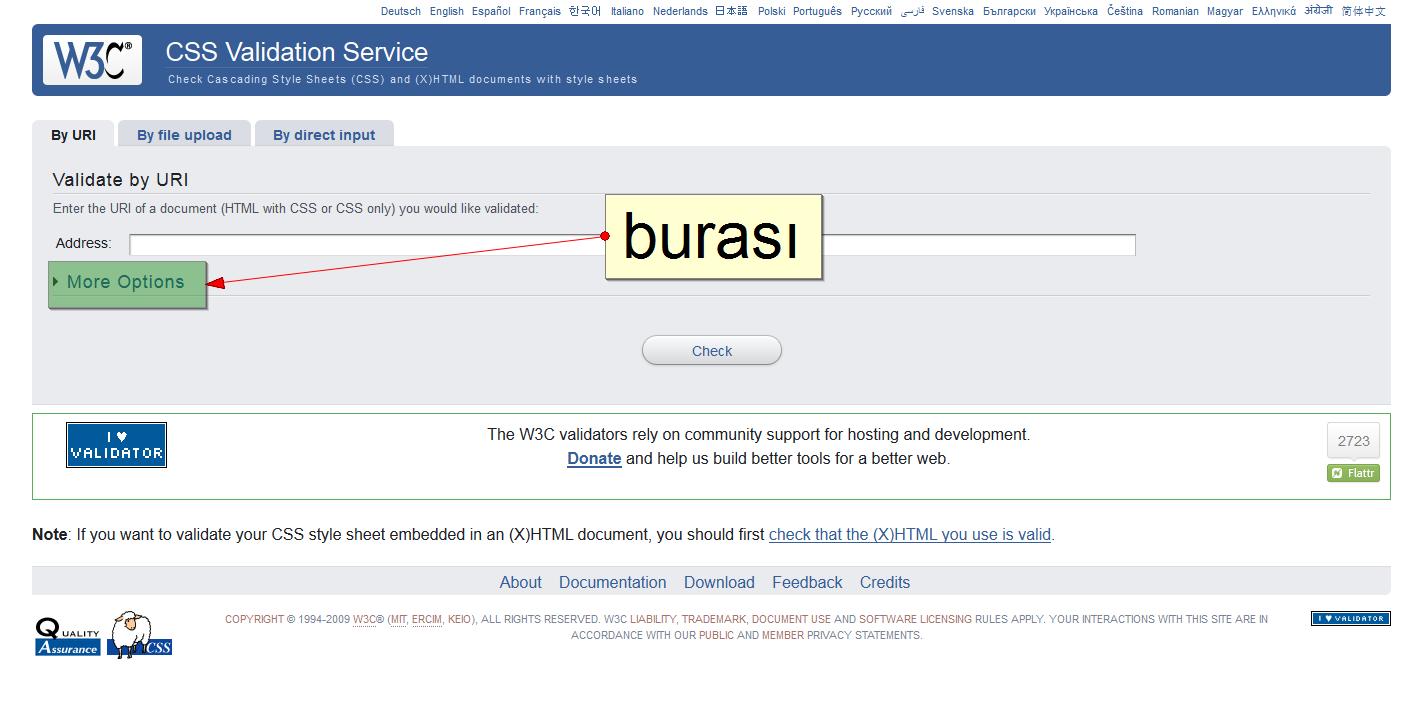
Task: Switch language to Čeština
Action: point(1125,12)
